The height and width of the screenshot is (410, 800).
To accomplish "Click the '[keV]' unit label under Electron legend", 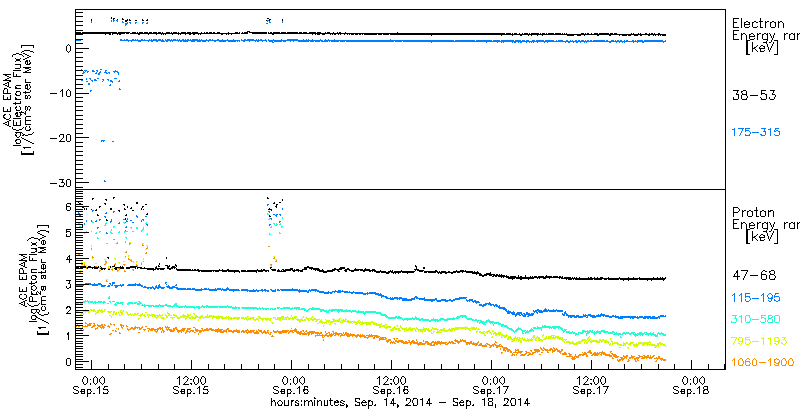I will coord(761,48).
